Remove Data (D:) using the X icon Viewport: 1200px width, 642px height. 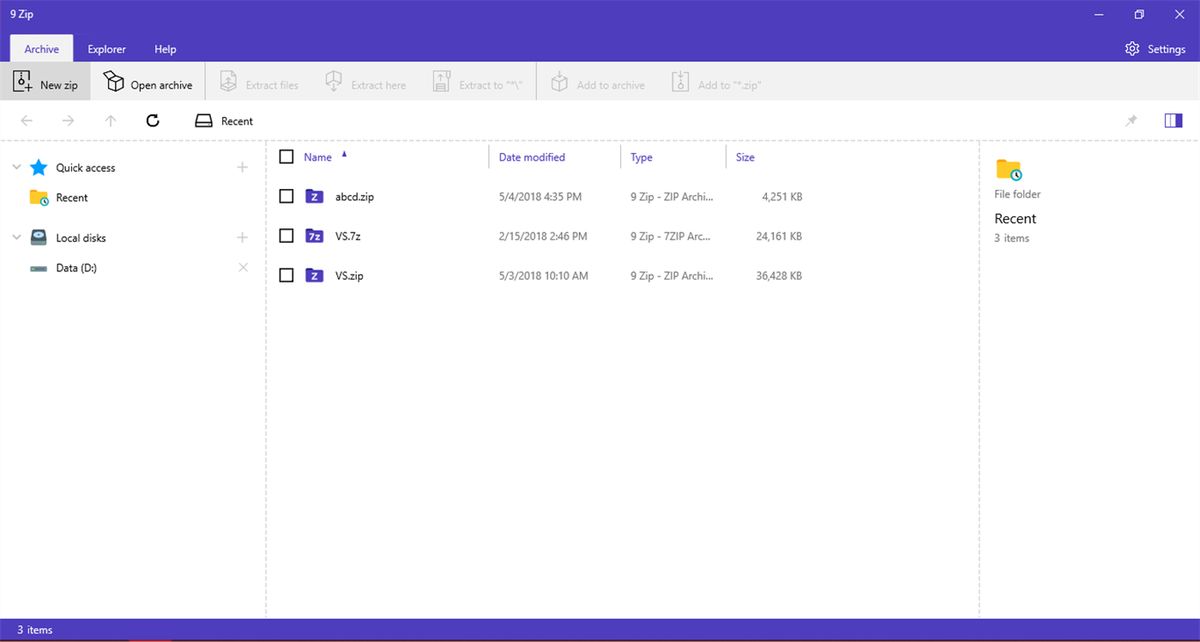pos(243,268)
